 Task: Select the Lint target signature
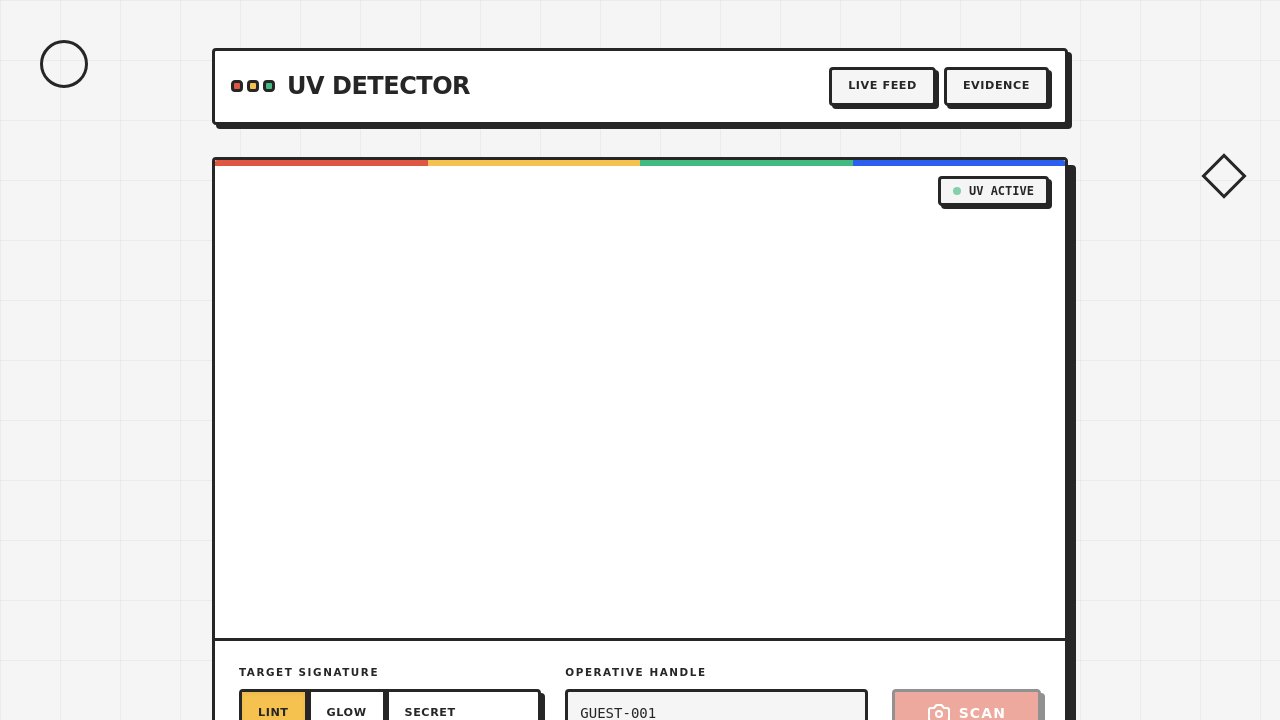pyautogui.click(x=273, y=706)
